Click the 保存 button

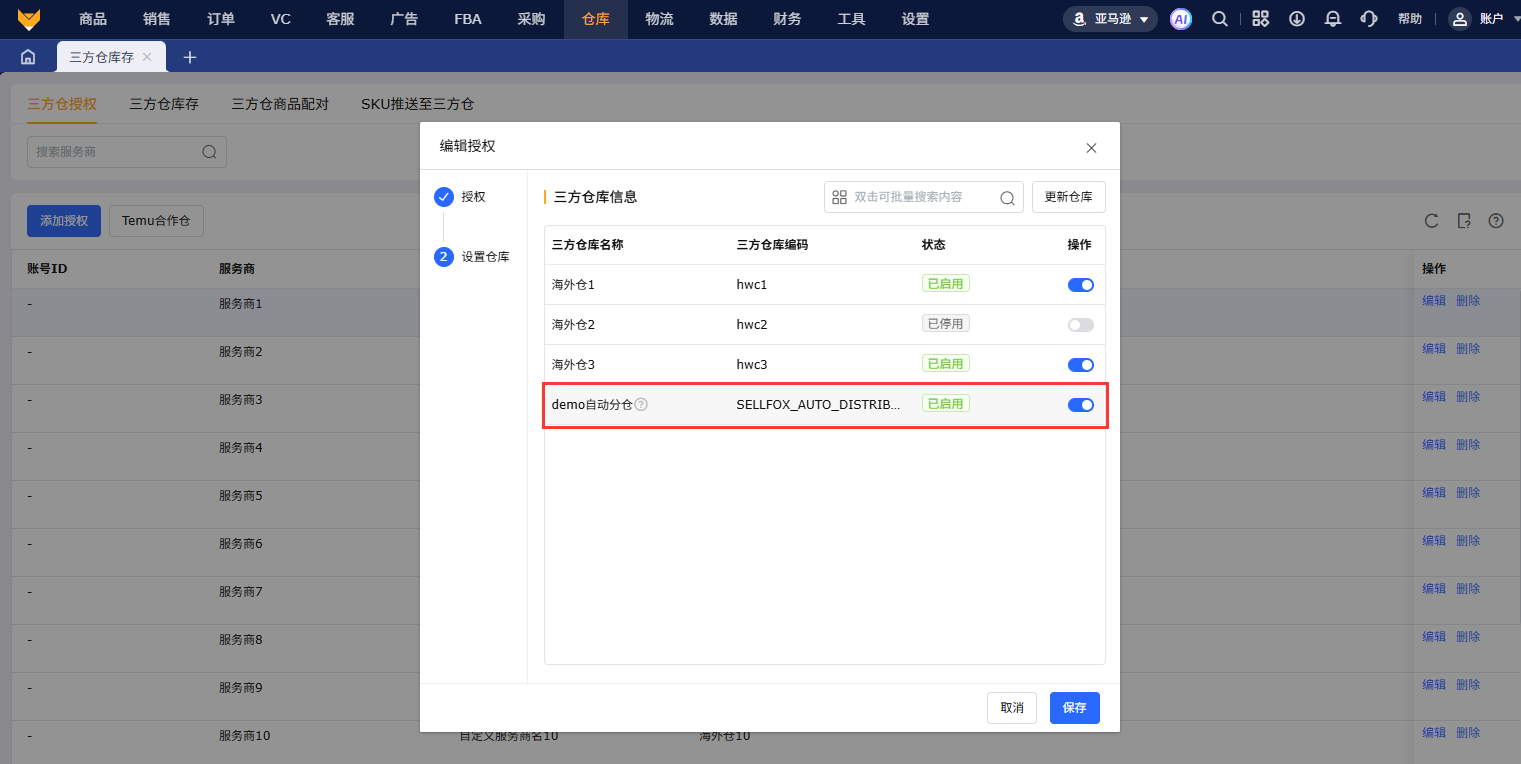(x=1075, y=708)
